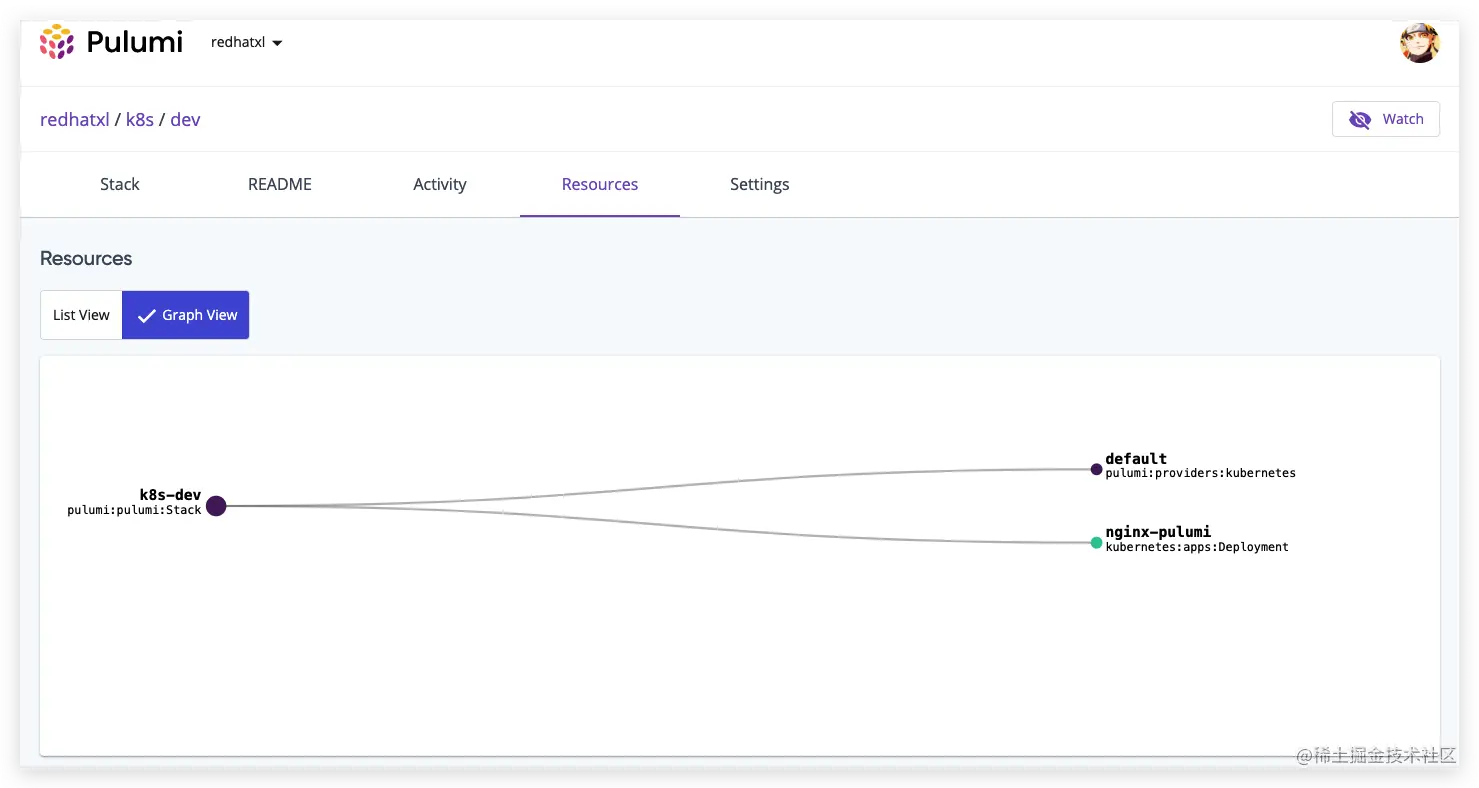Select the nginx-pulumi deployment green node
1479x788 pixels.
coord(1096,543)
